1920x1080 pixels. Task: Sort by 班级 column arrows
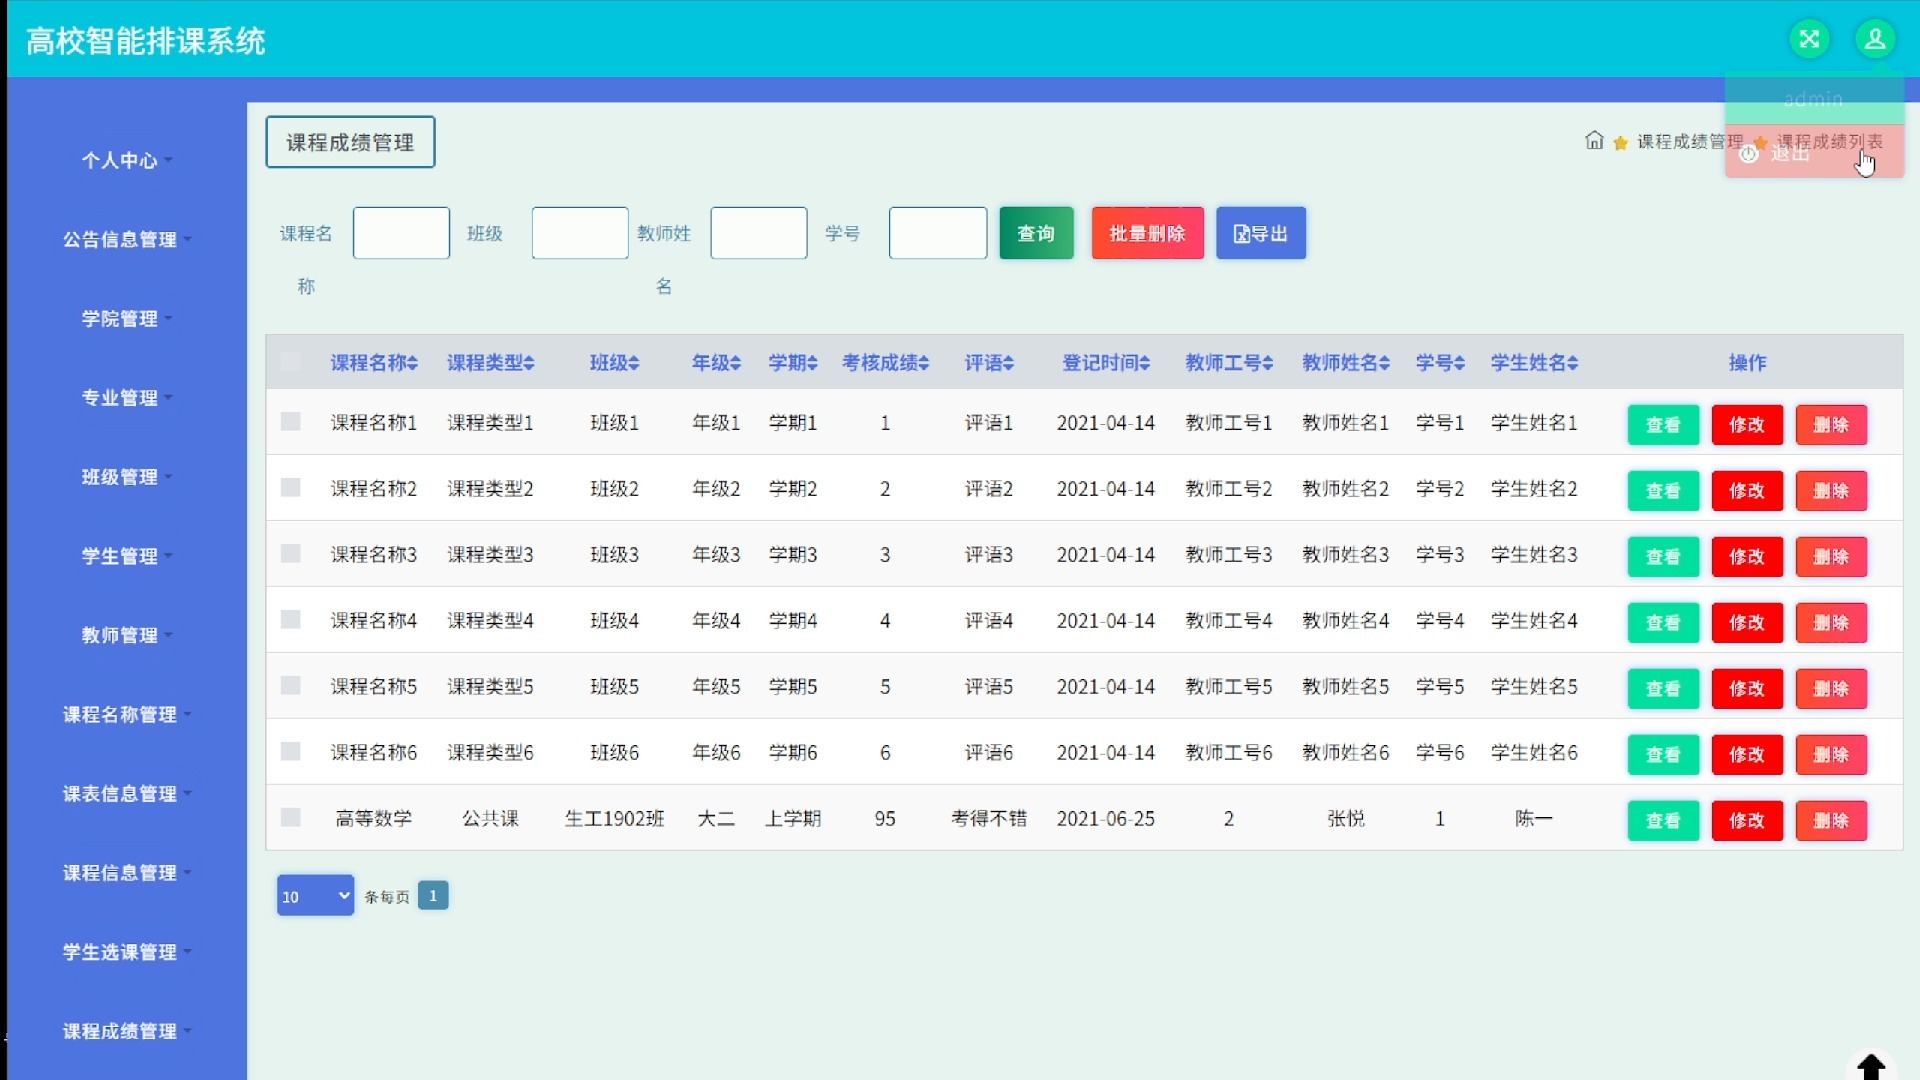634,363
